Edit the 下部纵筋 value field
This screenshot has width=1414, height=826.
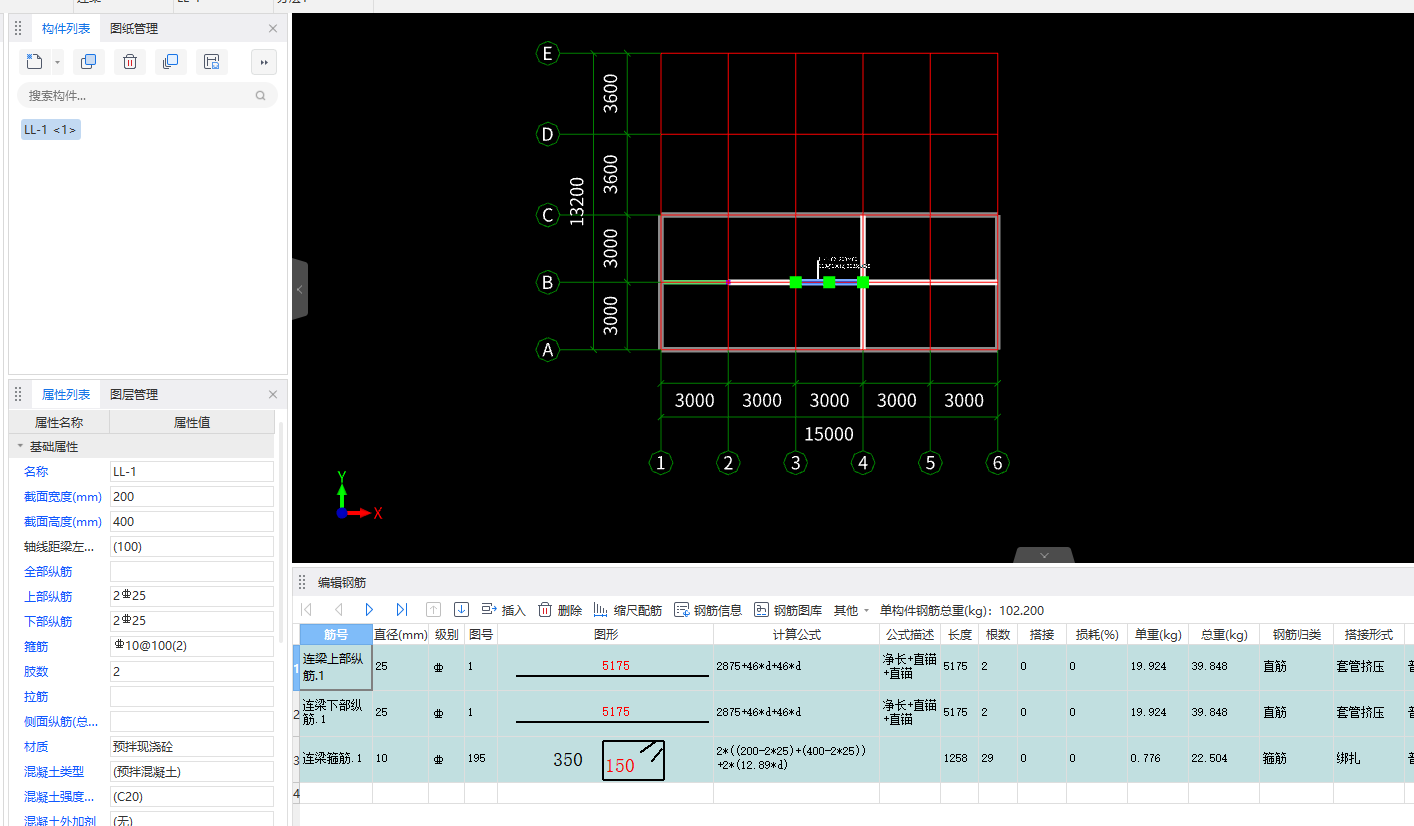[x=192, y=622]
